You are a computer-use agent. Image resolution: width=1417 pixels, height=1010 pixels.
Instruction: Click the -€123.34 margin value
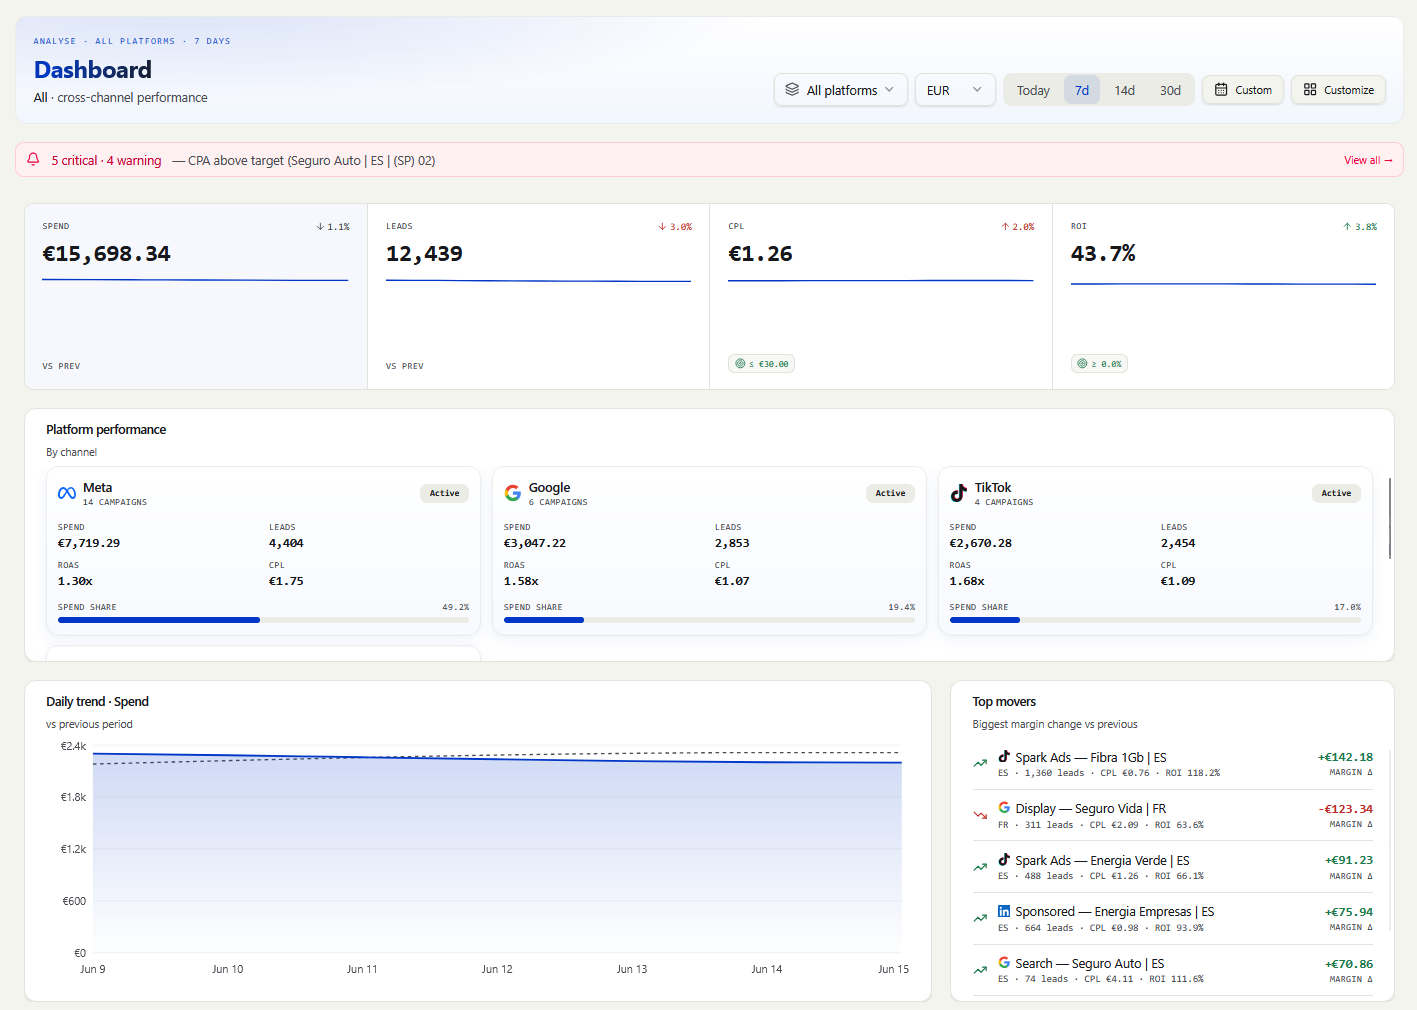(1345, 809)
